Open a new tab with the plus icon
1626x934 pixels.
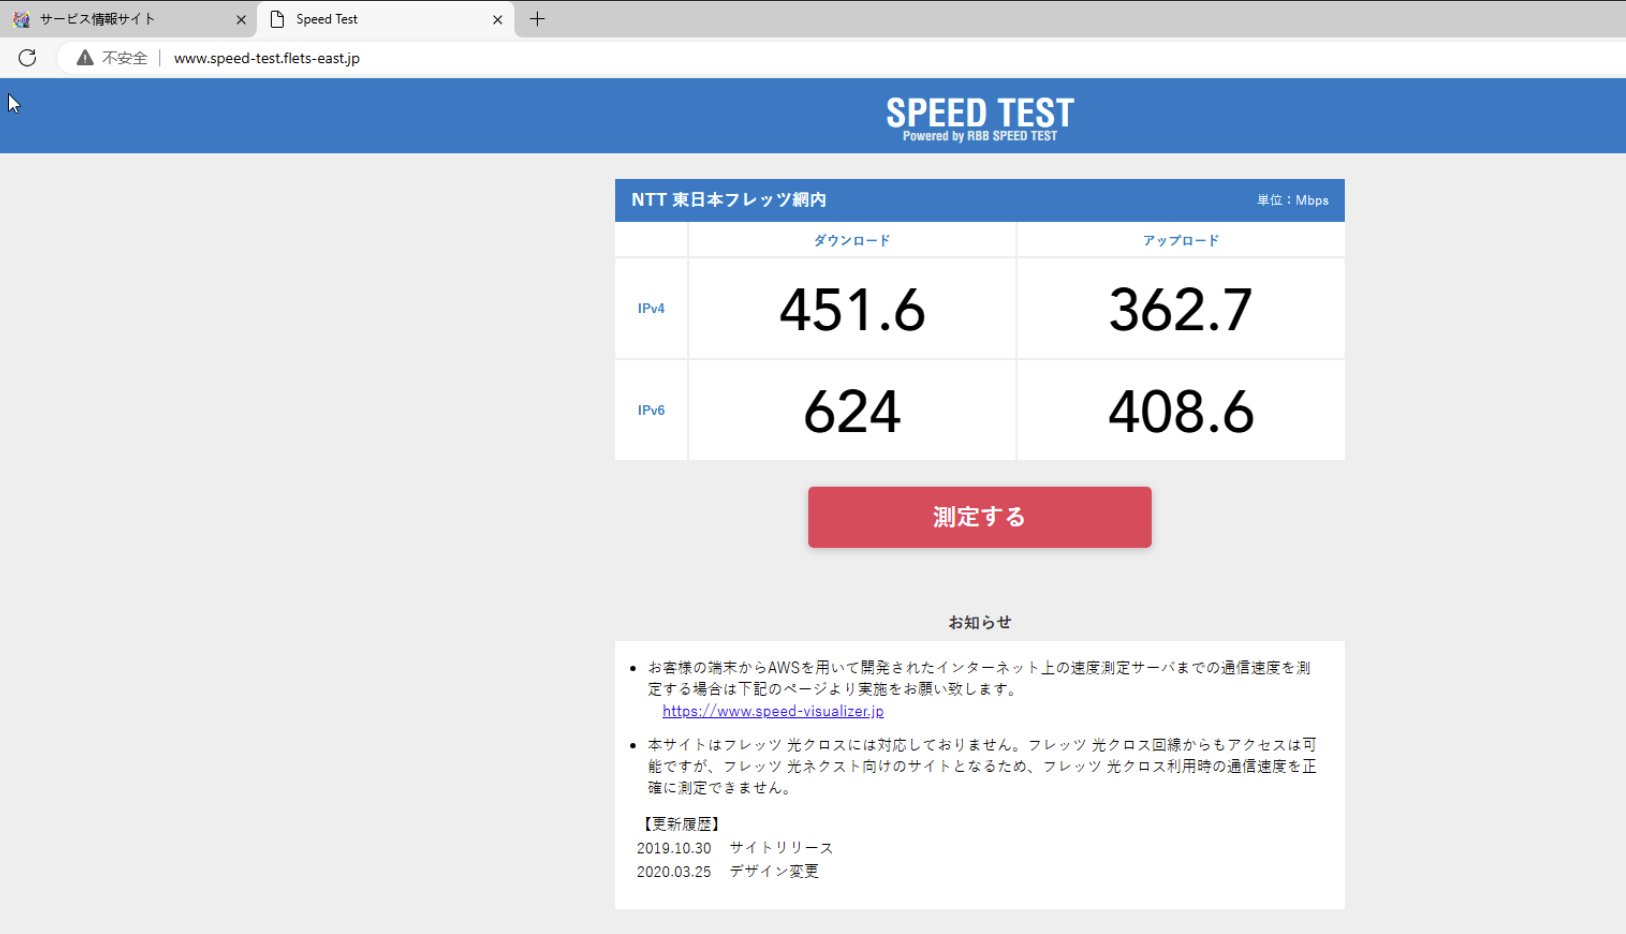point(537,19)
